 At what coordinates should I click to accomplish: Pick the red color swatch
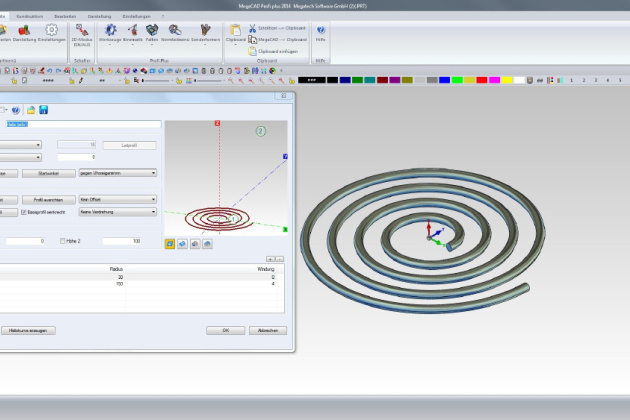coord(480,79)
